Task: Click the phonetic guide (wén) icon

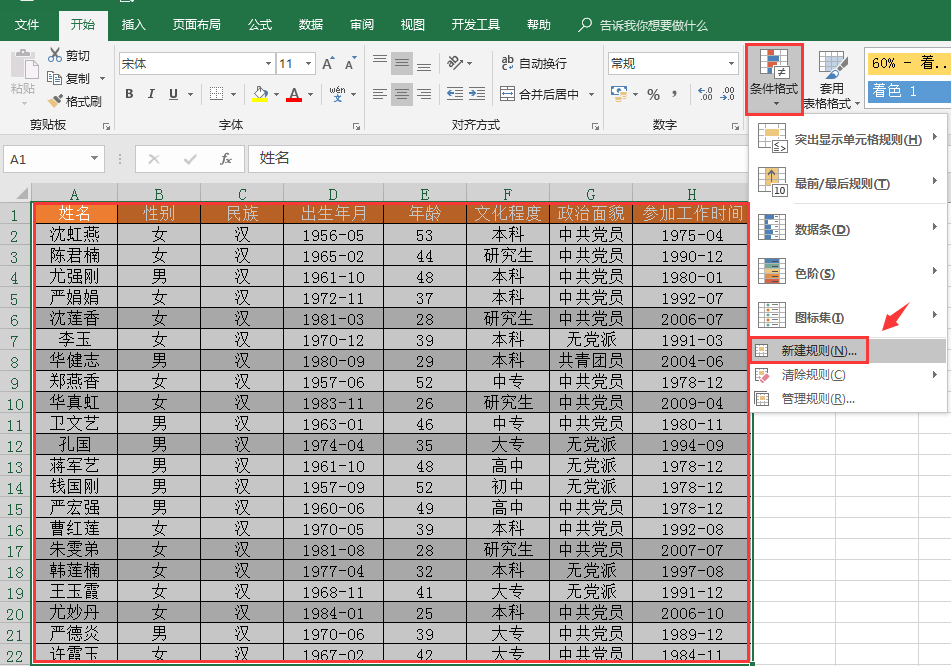Action: 337,94
